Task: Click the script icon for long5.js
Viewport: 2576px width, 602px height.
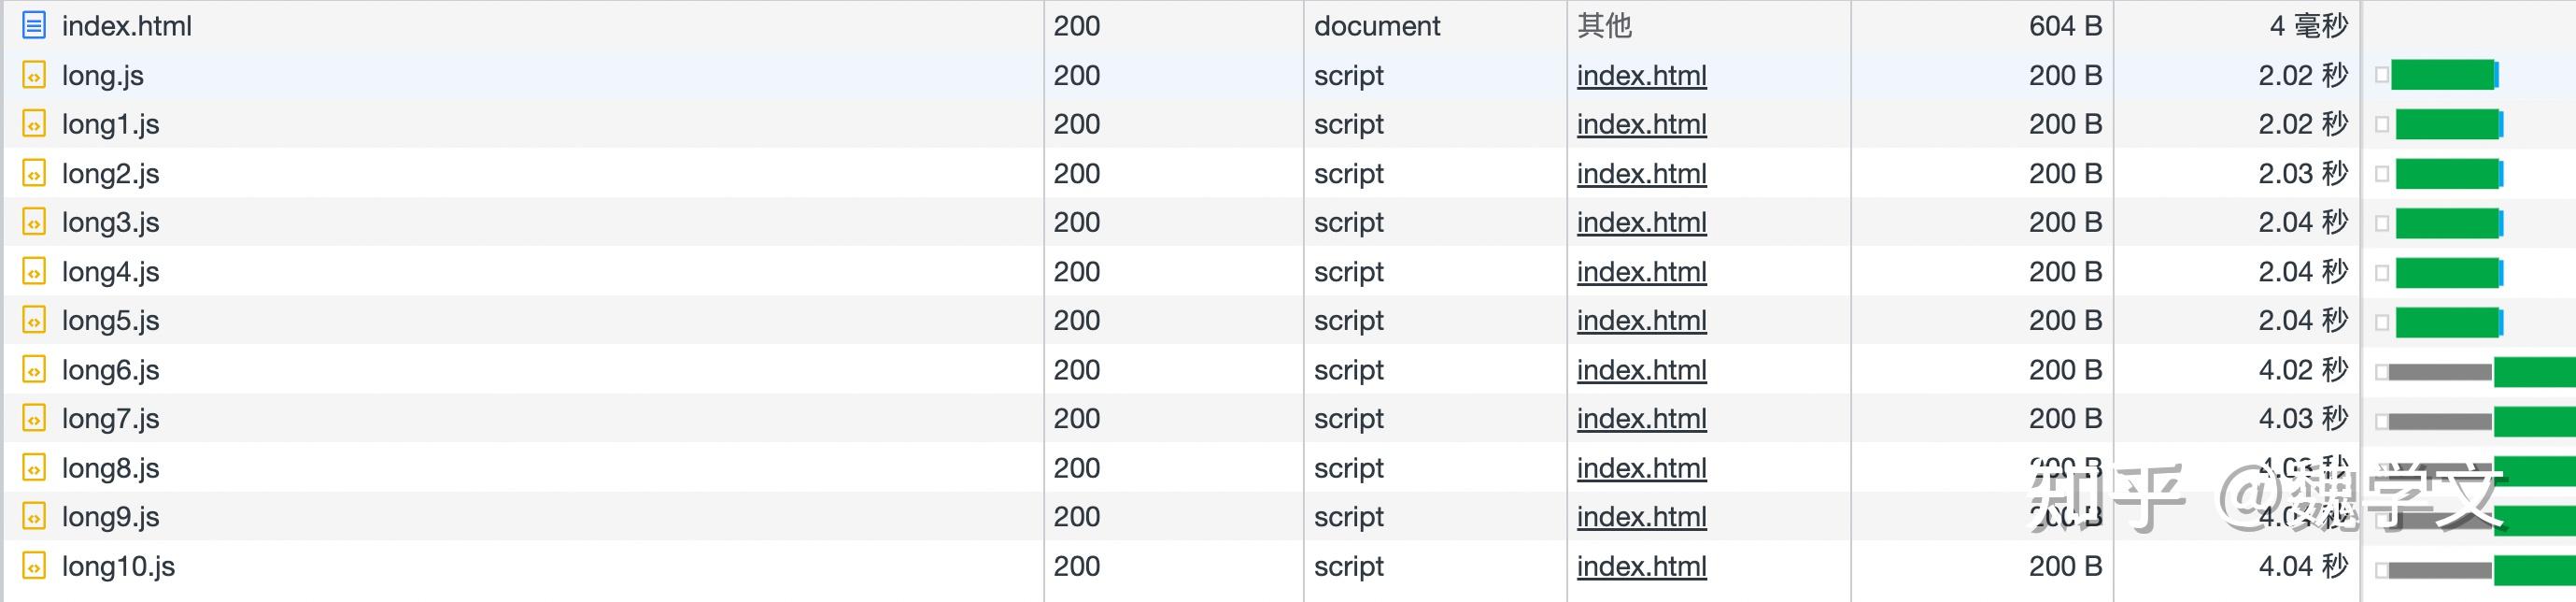Action: click(33, 320)
